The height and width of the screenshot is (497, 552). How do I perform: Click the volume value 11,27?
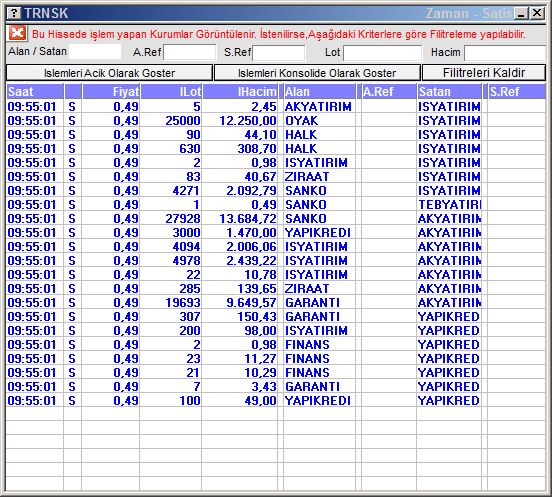(261, 359)
